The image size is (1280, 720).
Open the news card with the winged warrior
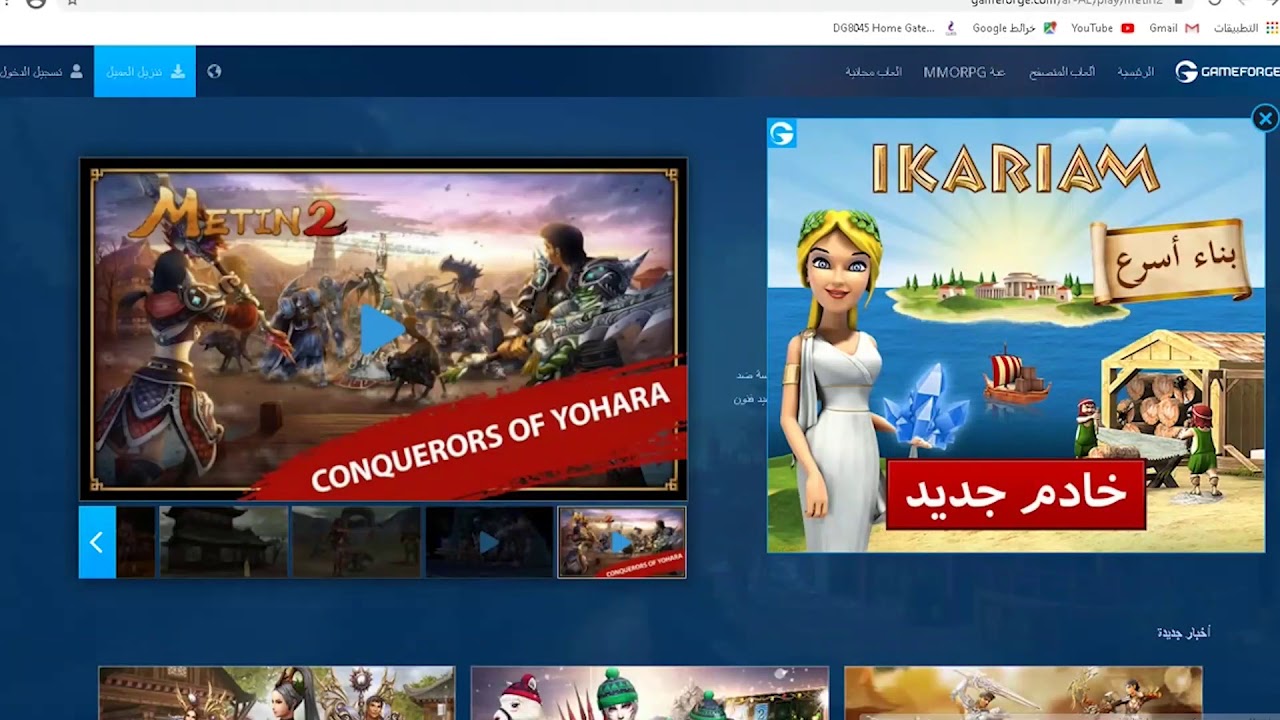1023,693
